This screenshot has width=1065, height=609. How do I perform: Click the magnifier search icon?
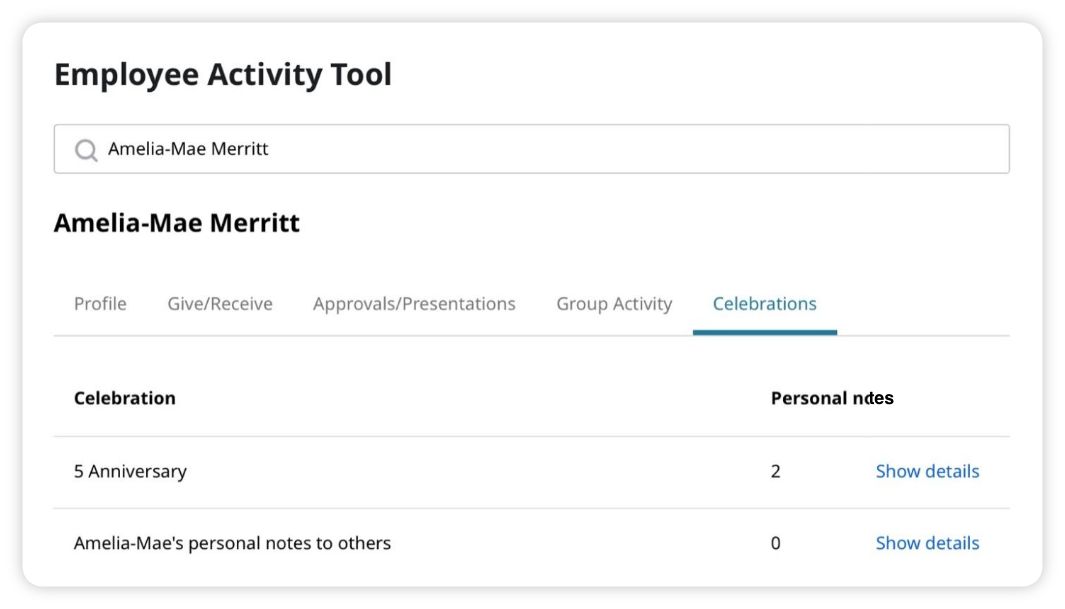[x=86, y=149]
